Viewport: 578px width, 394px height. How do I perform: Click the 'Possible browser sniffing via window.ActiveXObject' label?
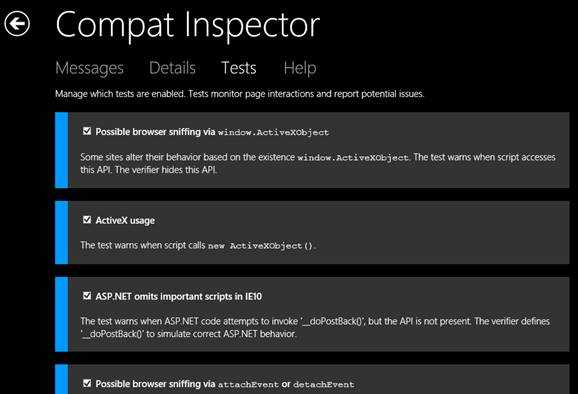click(x=212, y=132)
